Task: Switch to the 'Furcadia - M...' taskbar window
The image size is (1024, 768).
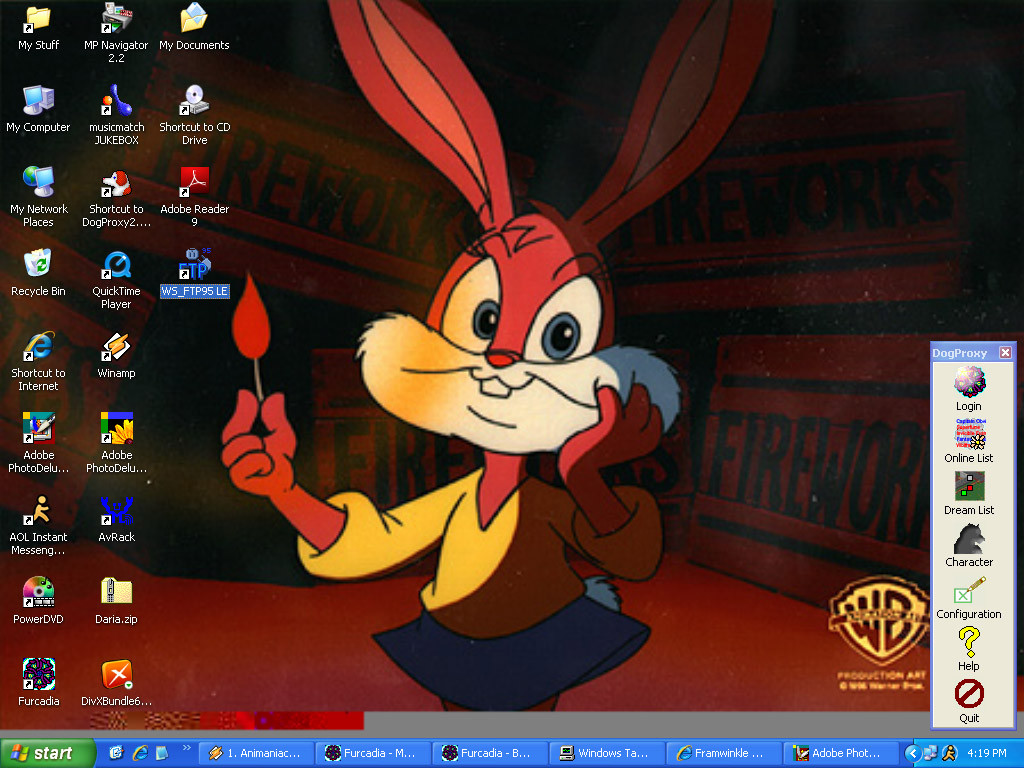Action: [x=373, y=753]
